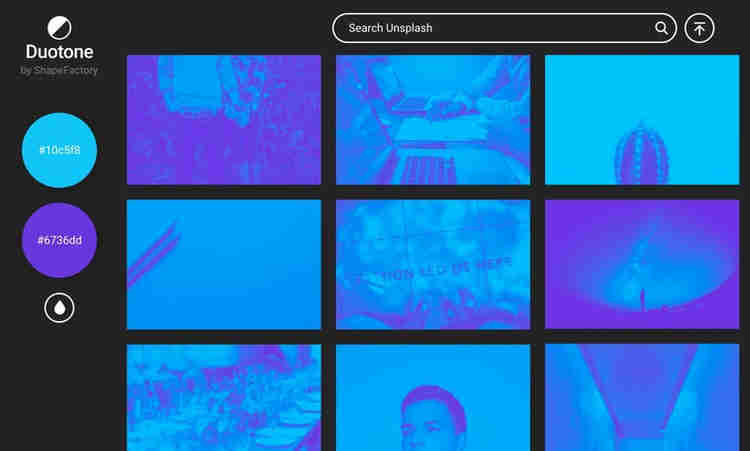Pick the purple #6736dd swatch
This screenshot has height=451, width=750.
[x=59, y=240]
